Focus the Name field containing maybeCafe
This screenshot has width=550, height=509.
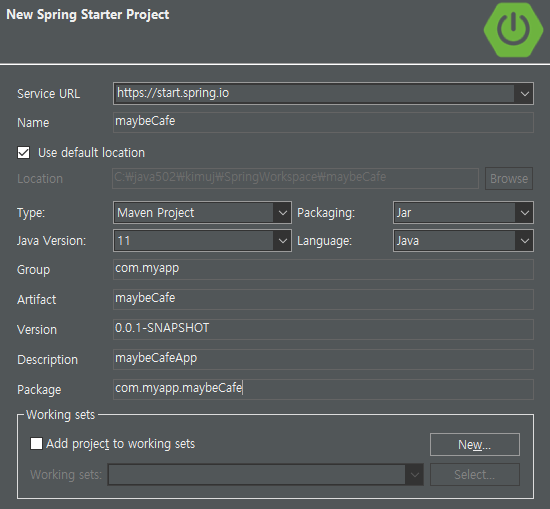click(x=323, y=122)
